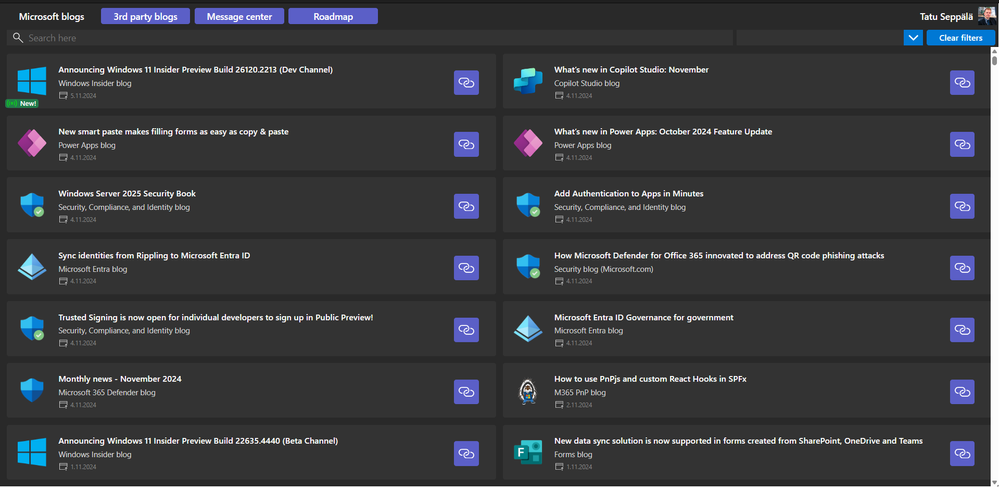Copy link for Sync identities from Rippling post
Image resolution: width=999 pixels, height=487 pixels.
point(466,268)
